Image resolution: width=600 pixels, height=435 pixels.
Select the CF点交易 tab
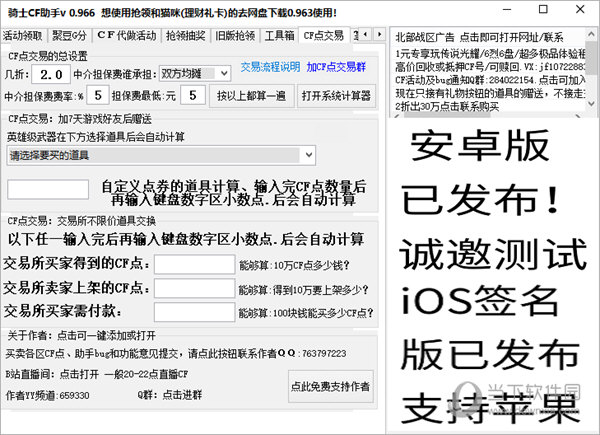tap(324, 35)
